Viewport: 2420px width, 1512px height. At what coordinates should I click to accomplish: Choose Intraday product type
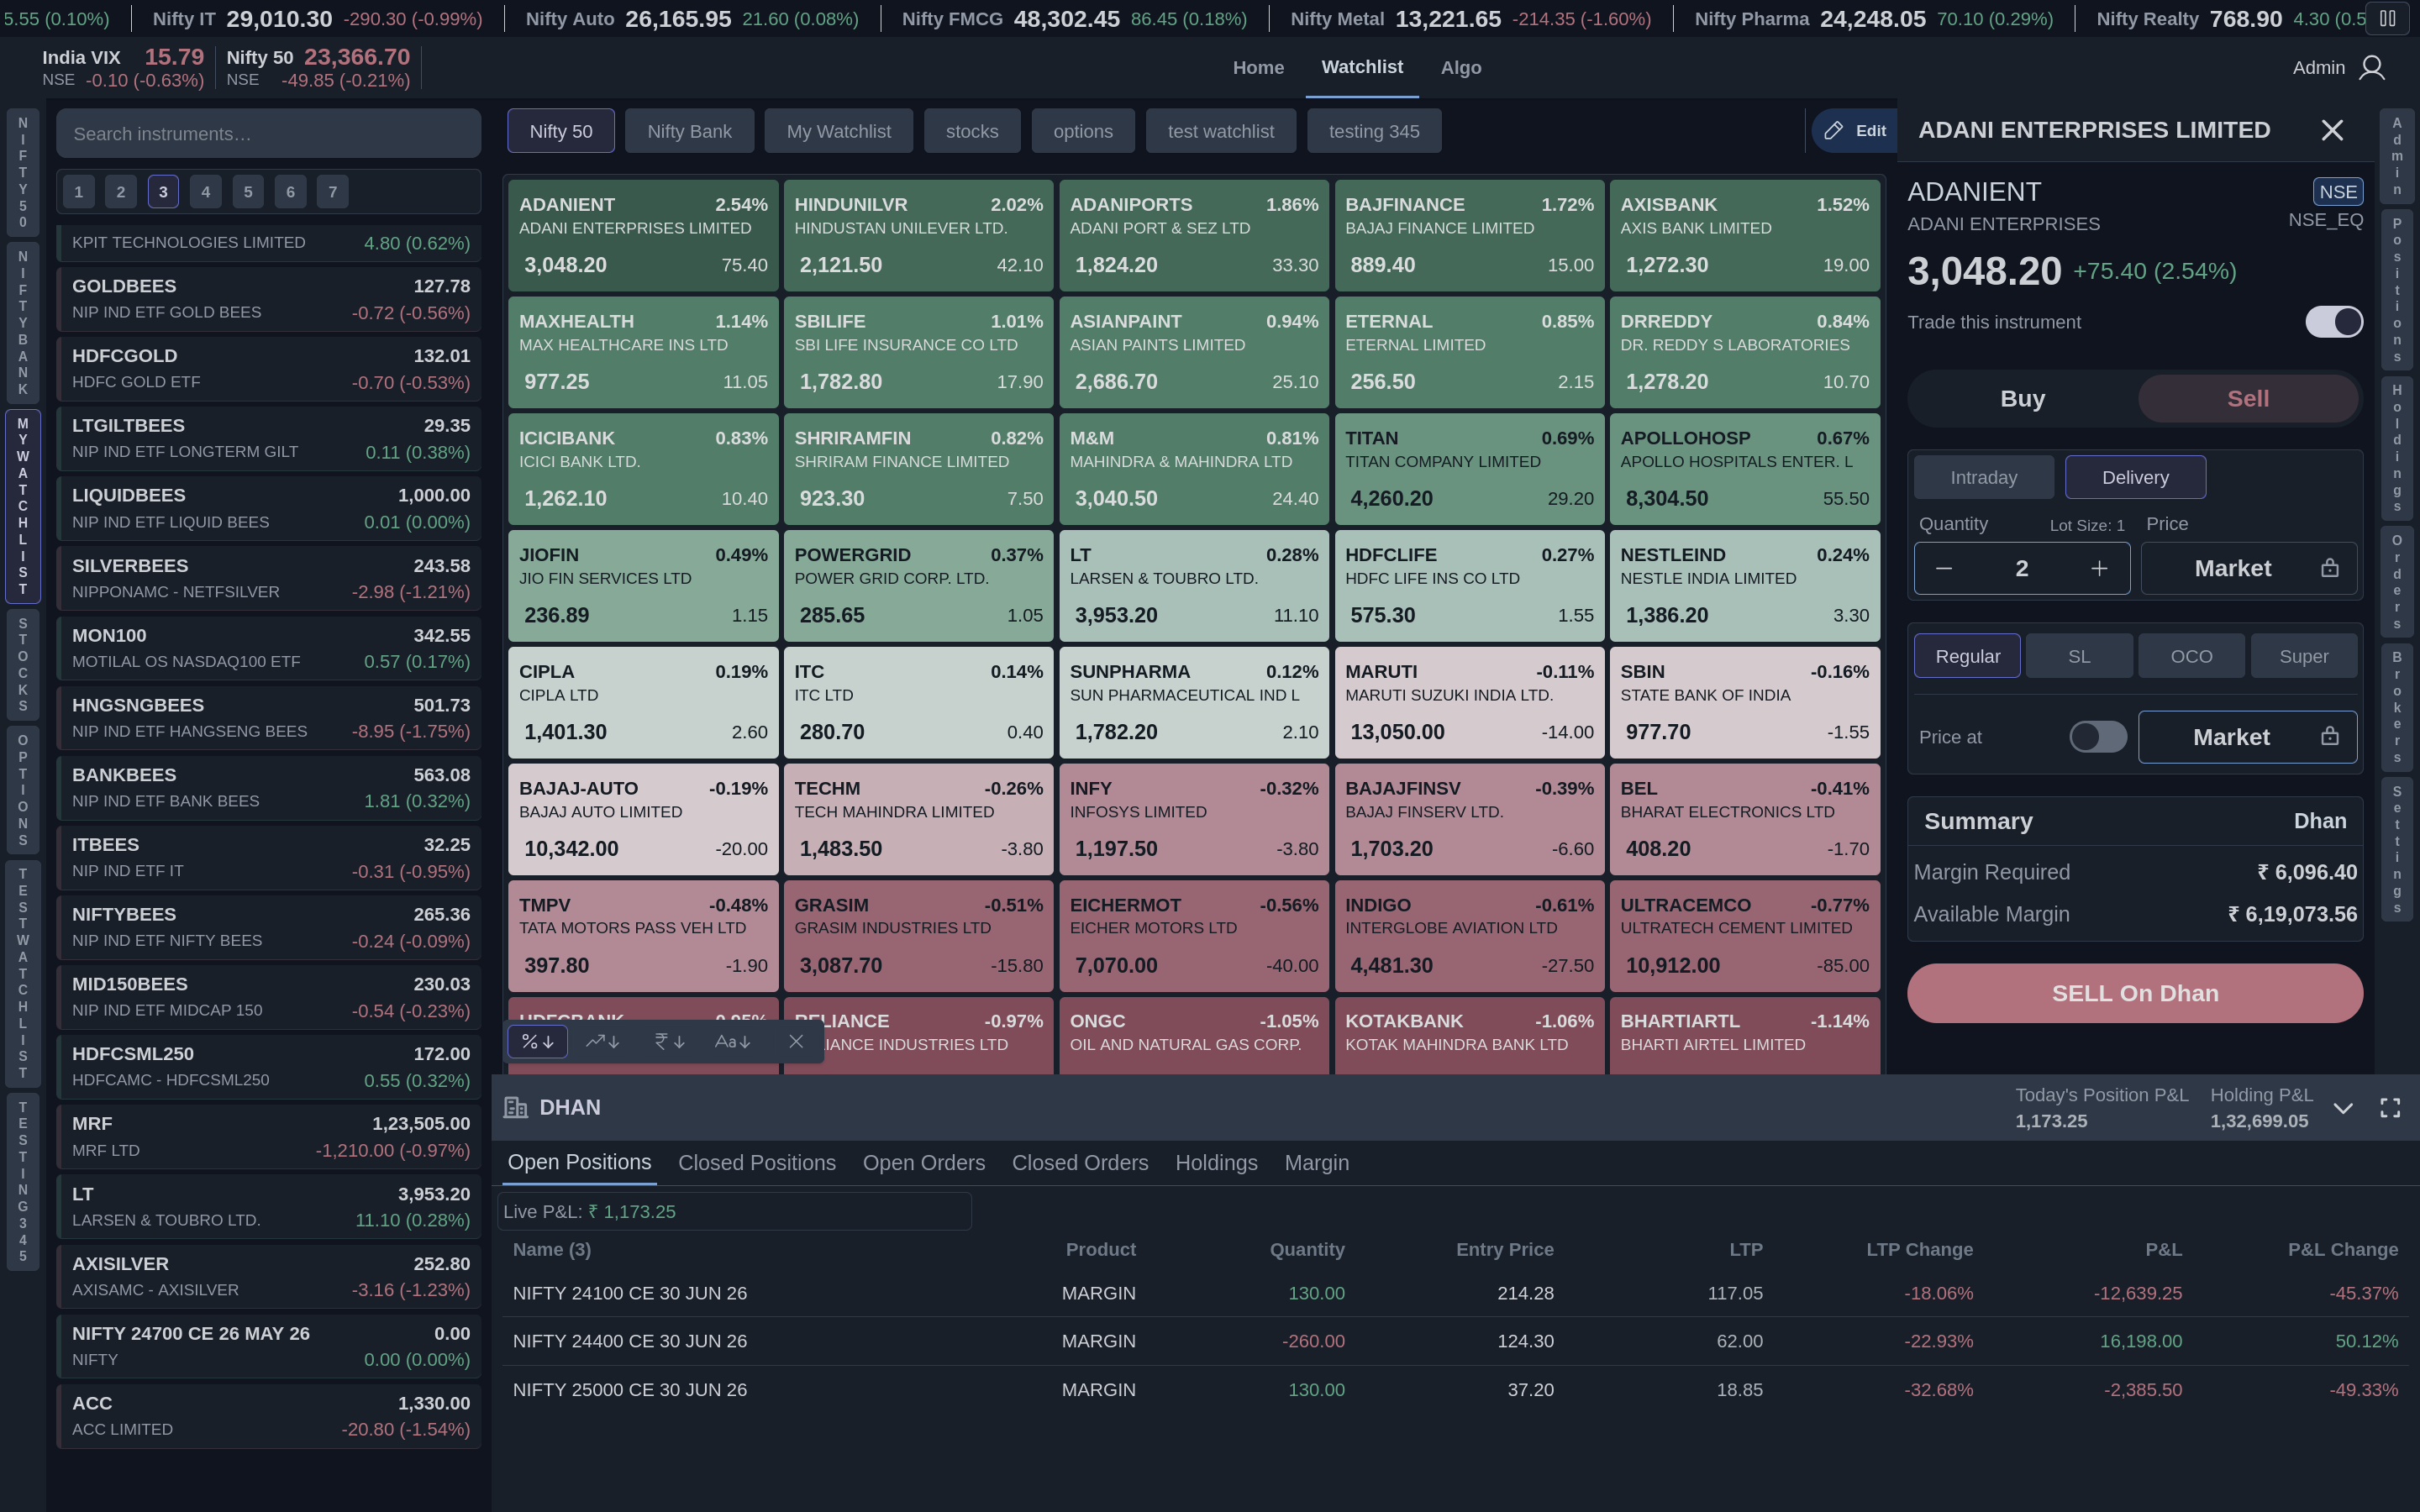coord(1983,477)
